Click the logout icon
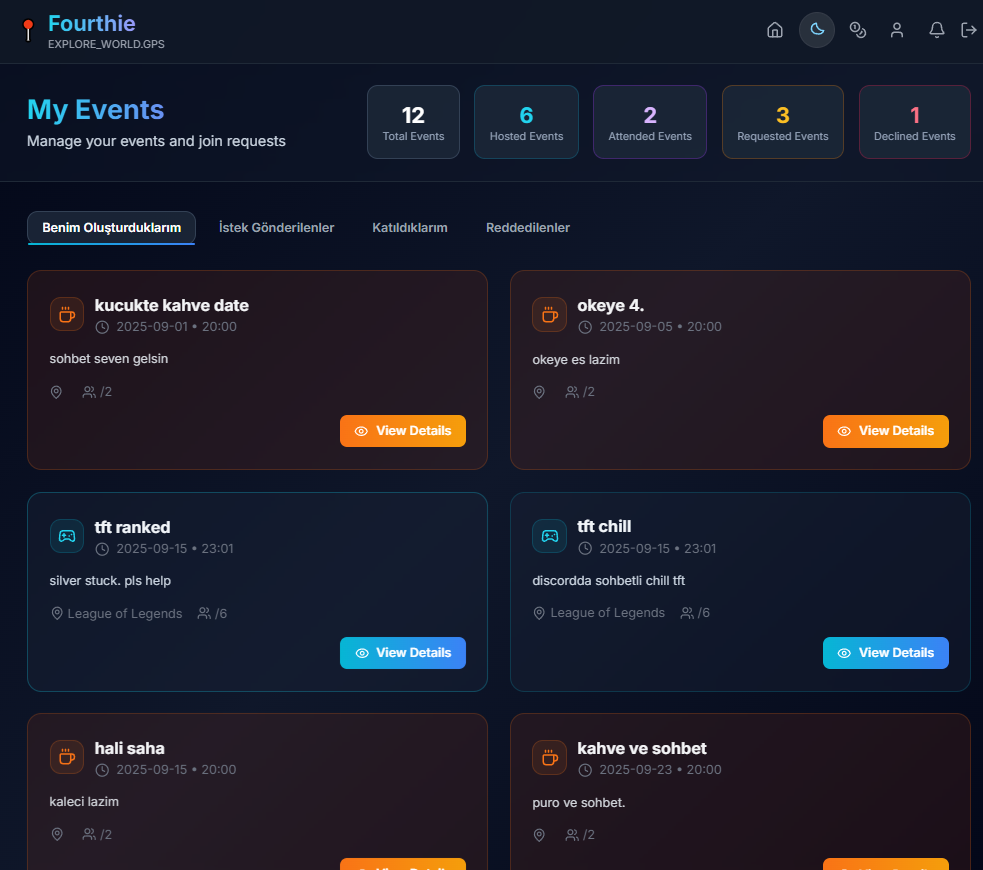The width and height of the screenshot is (983, 870). (968, 30)
